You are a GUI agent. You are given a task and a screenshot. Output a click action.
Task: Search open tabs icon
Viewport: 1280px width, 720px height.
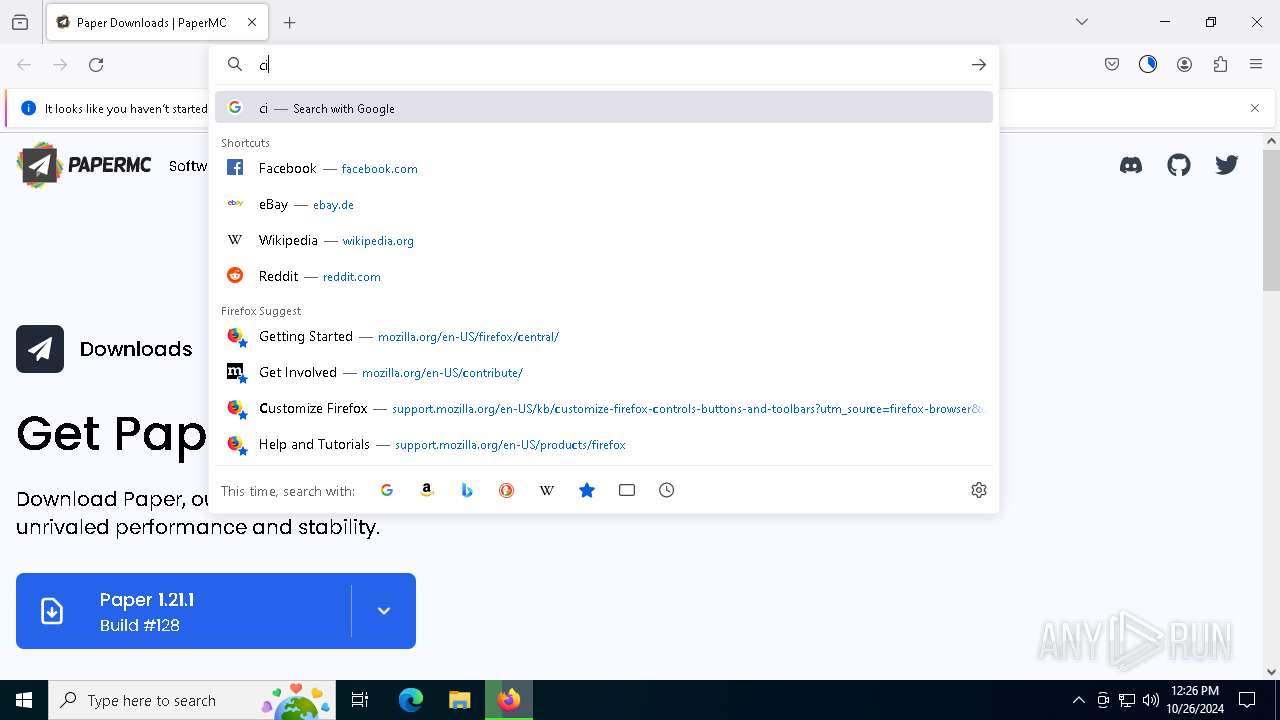[627, 490]
